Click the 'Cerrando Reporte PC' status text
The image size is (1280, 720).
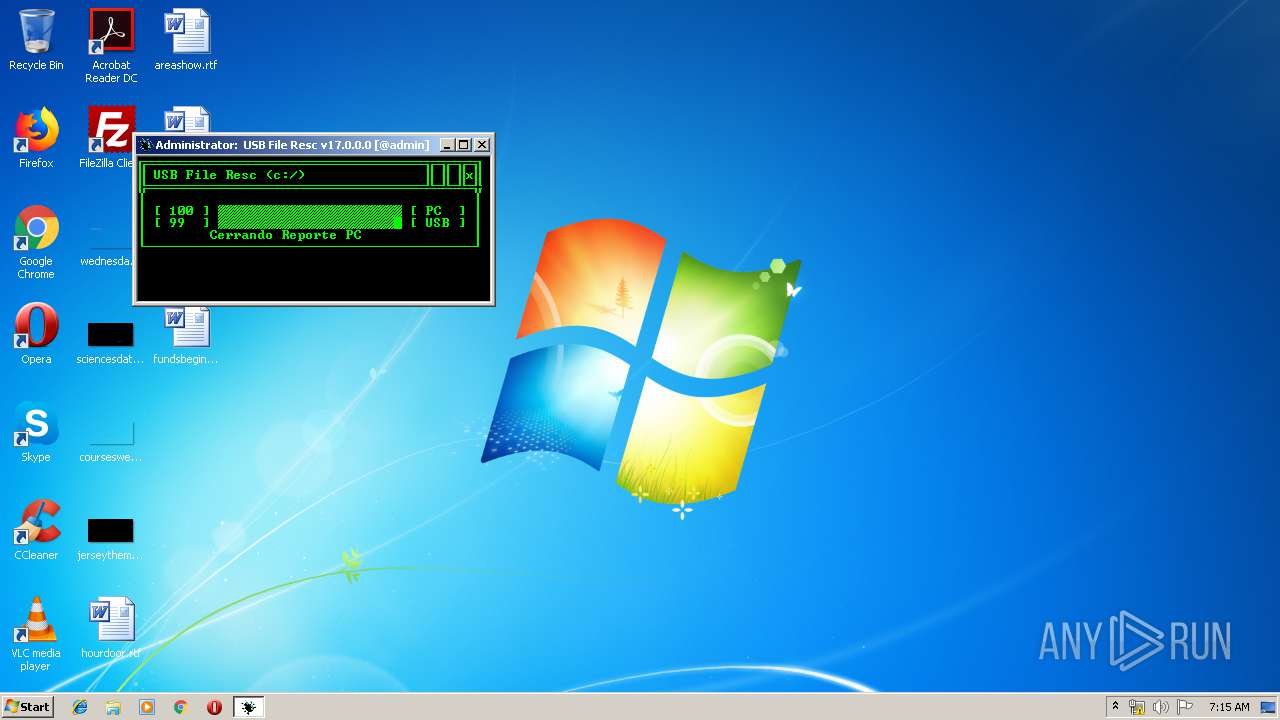285,235
